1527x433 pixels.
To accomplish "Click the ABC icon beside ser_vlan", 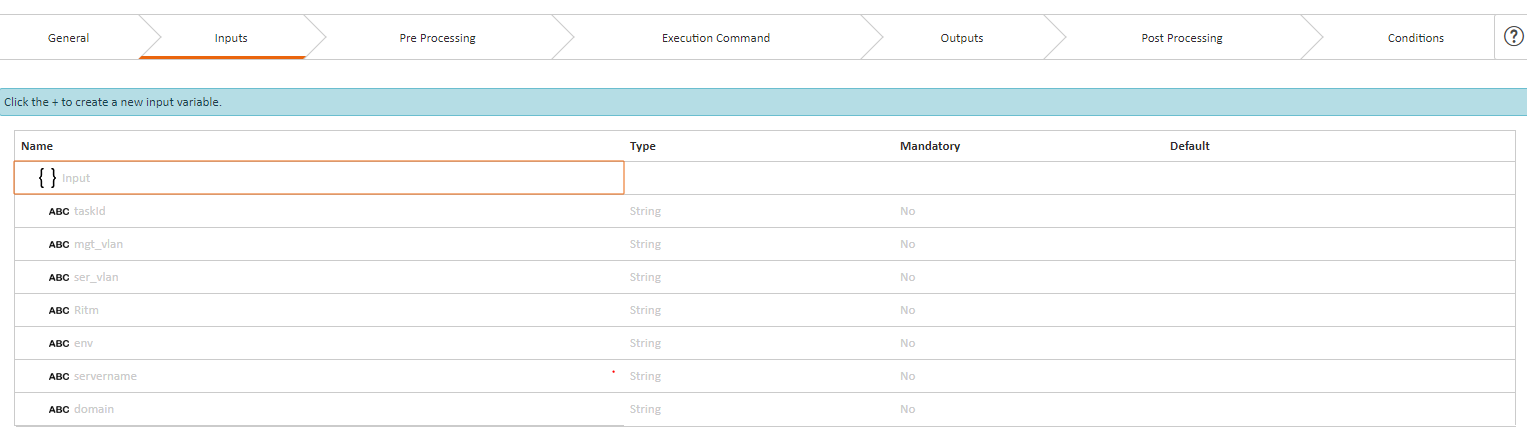I will click(59, 278).
